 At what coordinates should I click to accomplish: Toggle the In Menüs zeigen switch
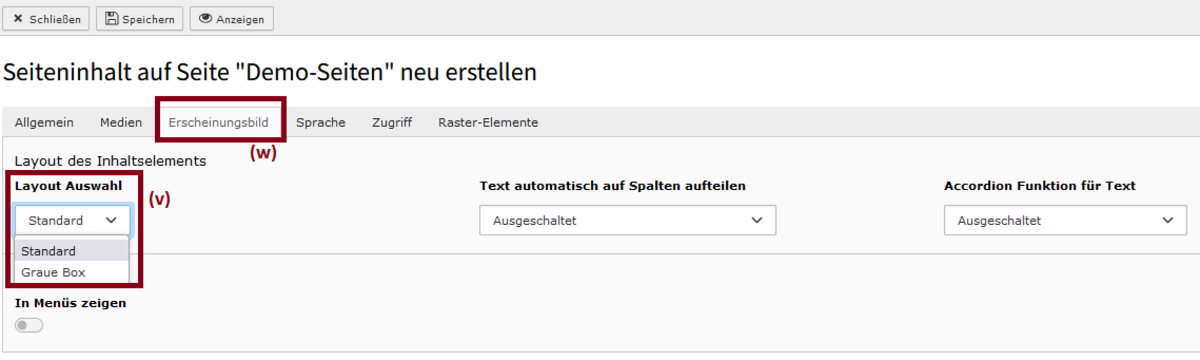coord(29,325)
